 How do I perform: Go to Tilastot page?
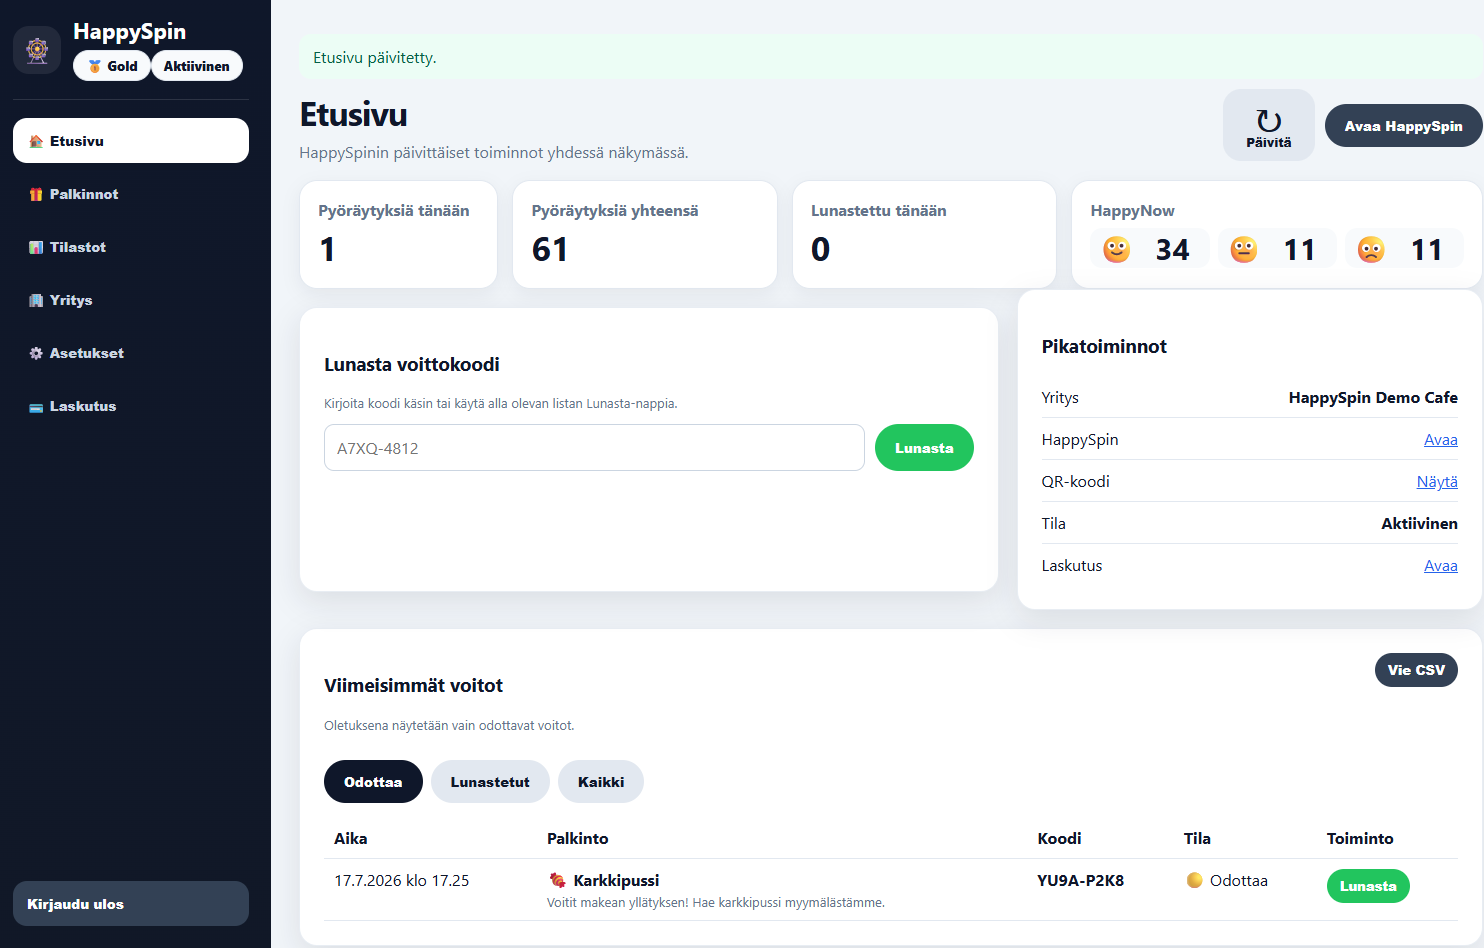point(131,247)
